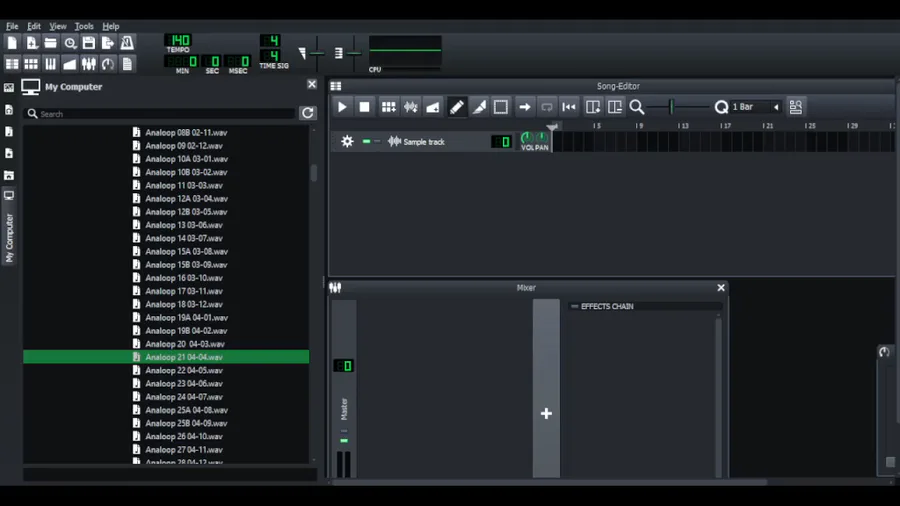Play the song in Song-Editor
The width and height of the screenshot is (900, 506).
(x=342, y=107)
